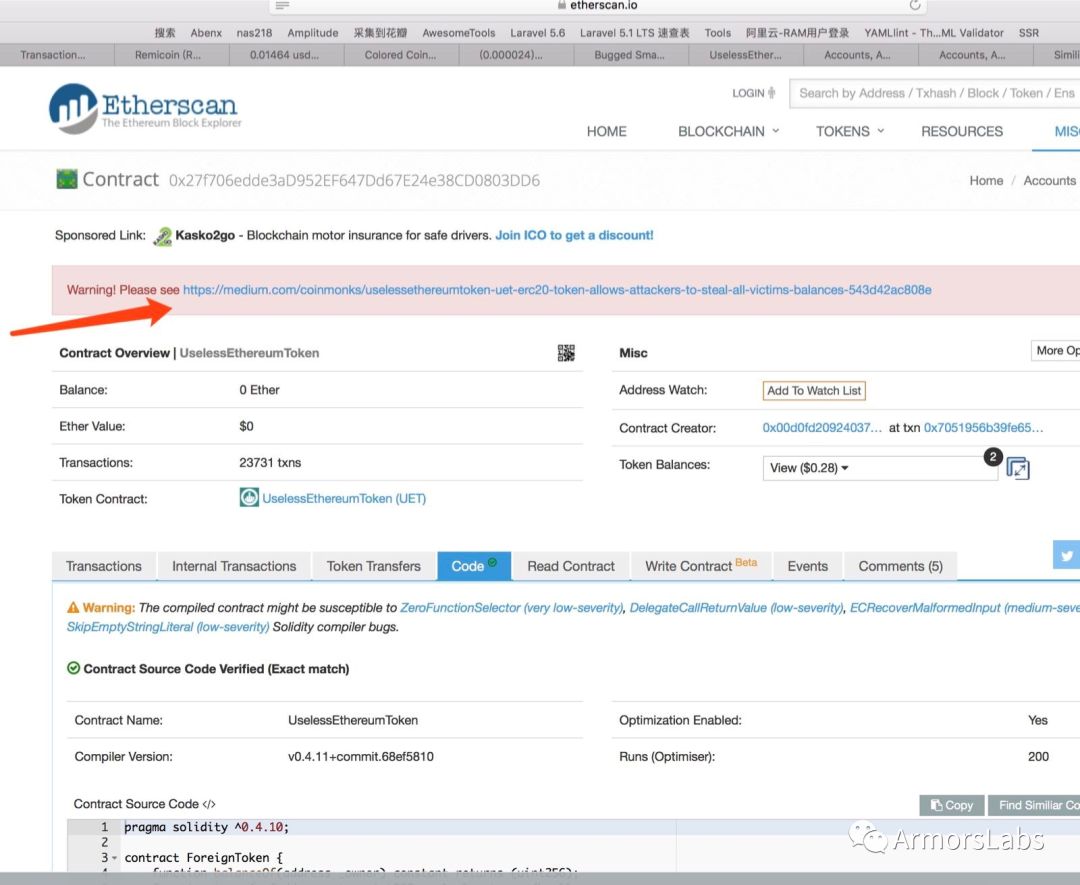Expand the TOKENS navigation dropdown
1080x885 pixels.
pos(850,132)
